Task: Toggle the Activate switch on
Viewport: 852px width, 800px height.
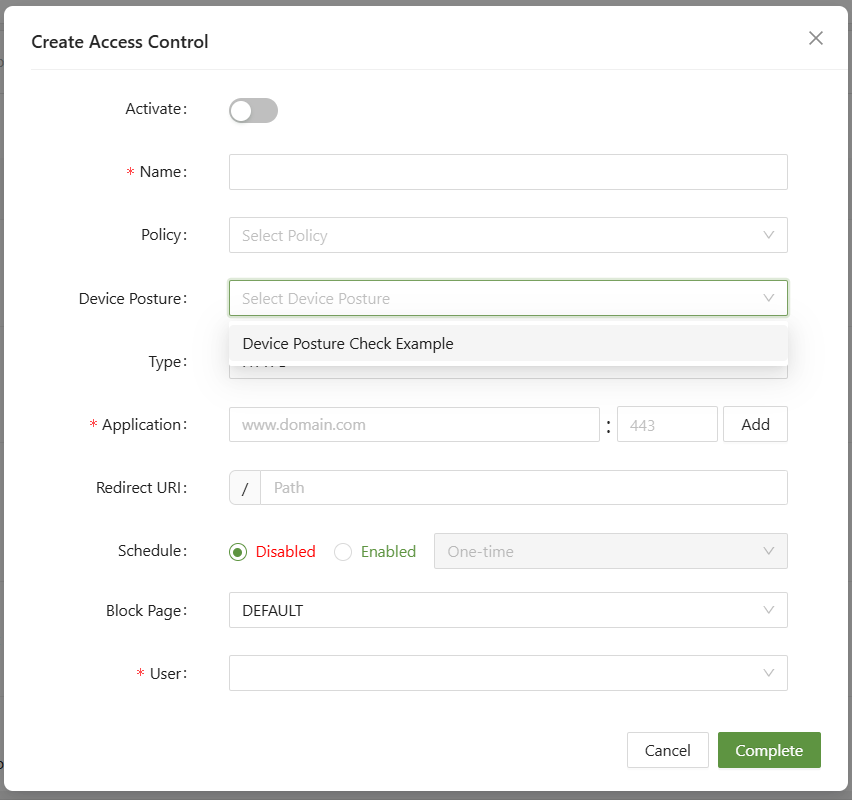Action: [x=253, y=110]
